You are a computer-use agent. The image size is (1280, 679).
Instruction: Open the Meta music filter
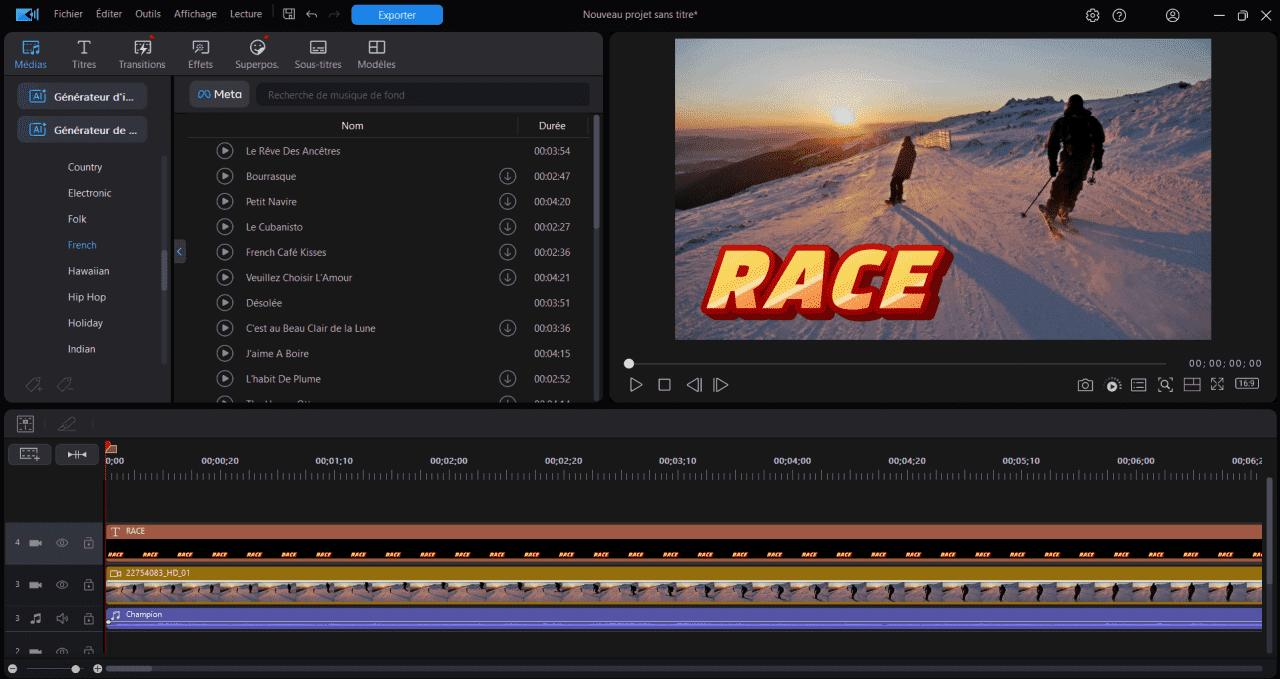(219, 93)
